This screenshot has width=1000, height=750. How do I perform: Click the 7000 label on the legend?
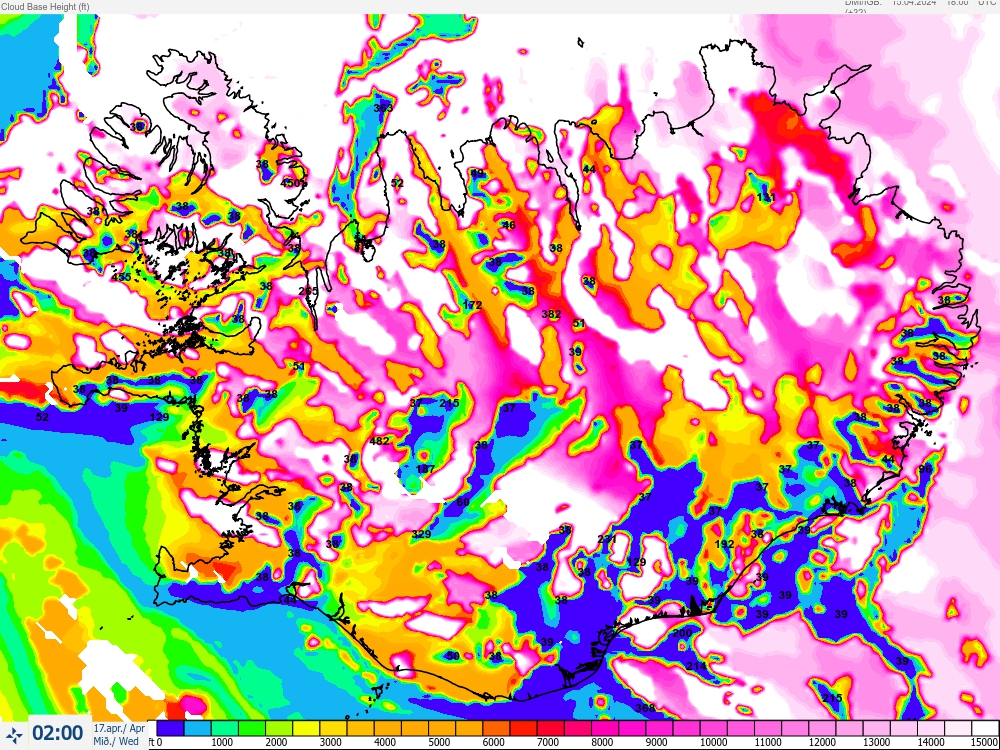(x=547, y=742)
